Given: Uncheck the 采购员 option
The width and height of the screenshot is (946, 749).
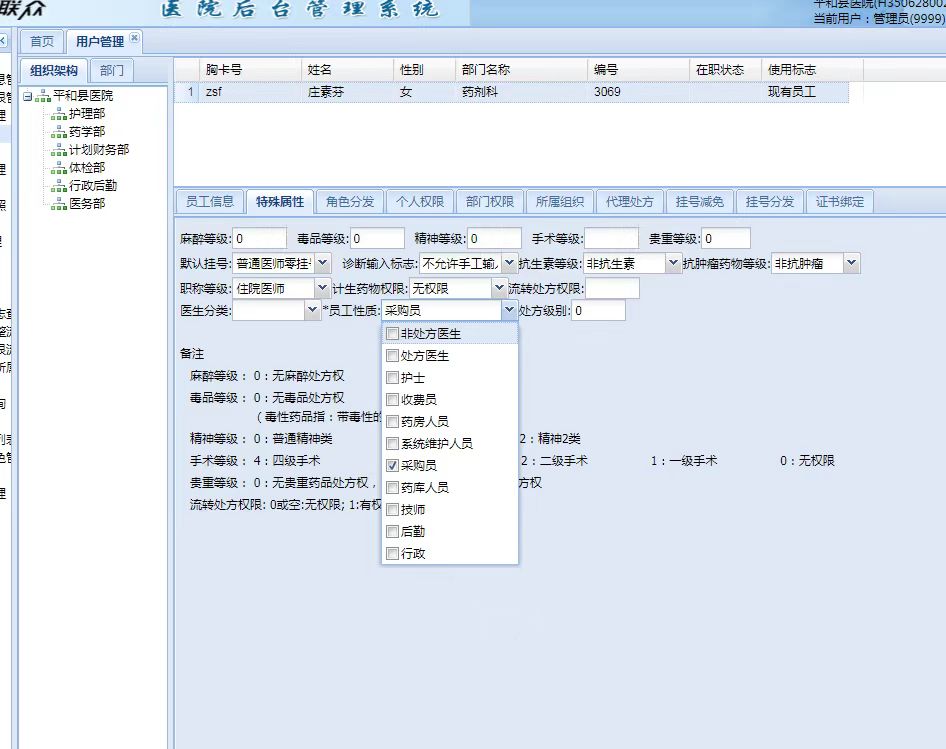Looking at the screenshot, I should pyautogui.click(x=392, y=465).
